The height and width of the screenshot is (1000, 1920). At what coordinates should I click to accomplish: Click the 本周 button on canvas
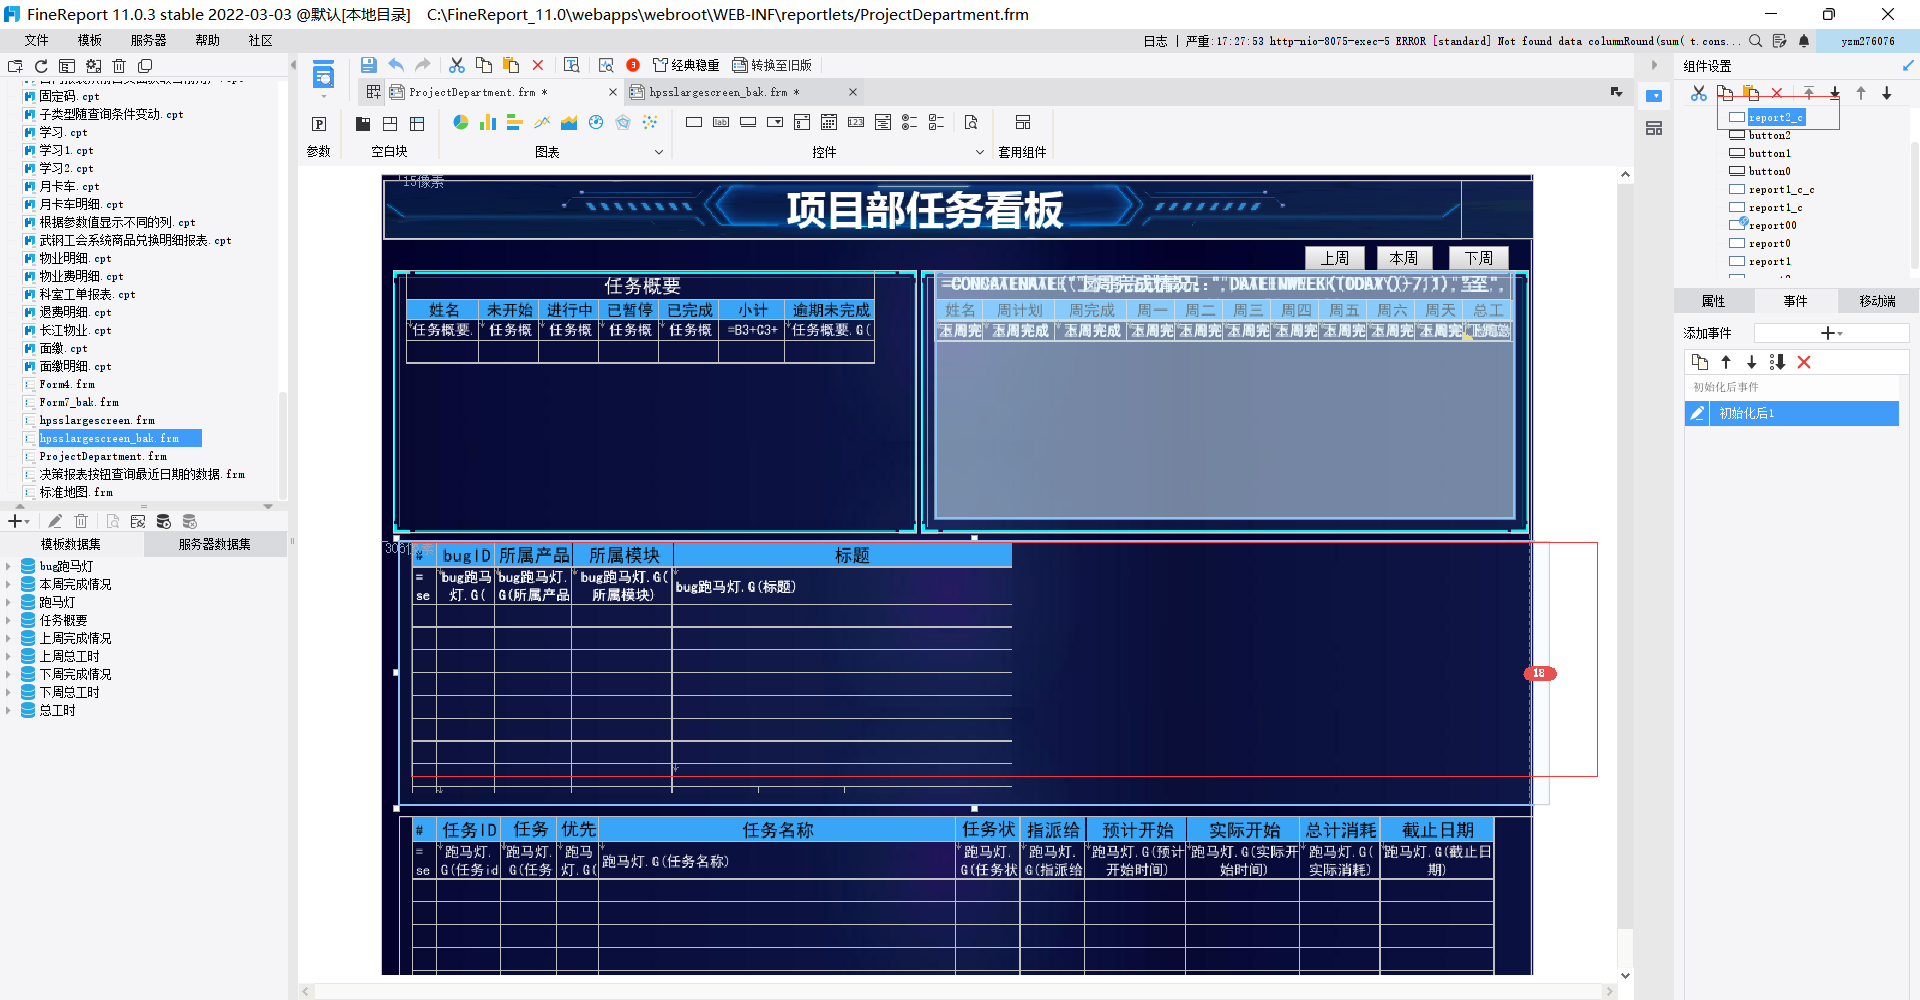pos(1404,258)
